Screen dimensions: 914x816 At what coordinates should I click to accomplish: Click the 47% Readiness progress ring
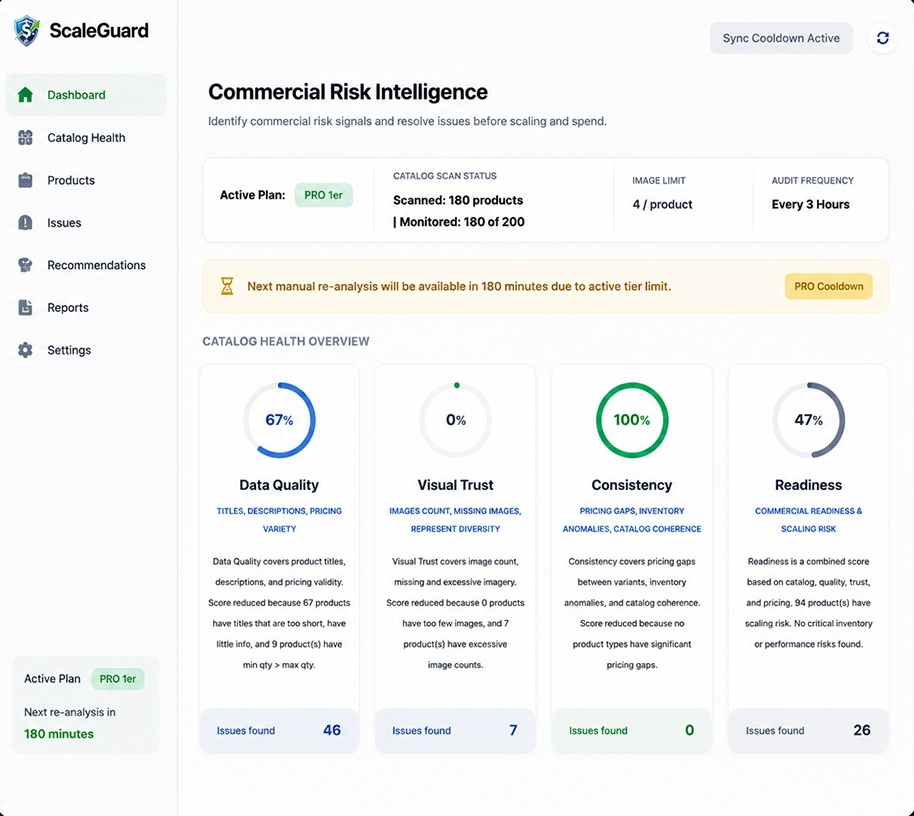[x=808, y=420]
